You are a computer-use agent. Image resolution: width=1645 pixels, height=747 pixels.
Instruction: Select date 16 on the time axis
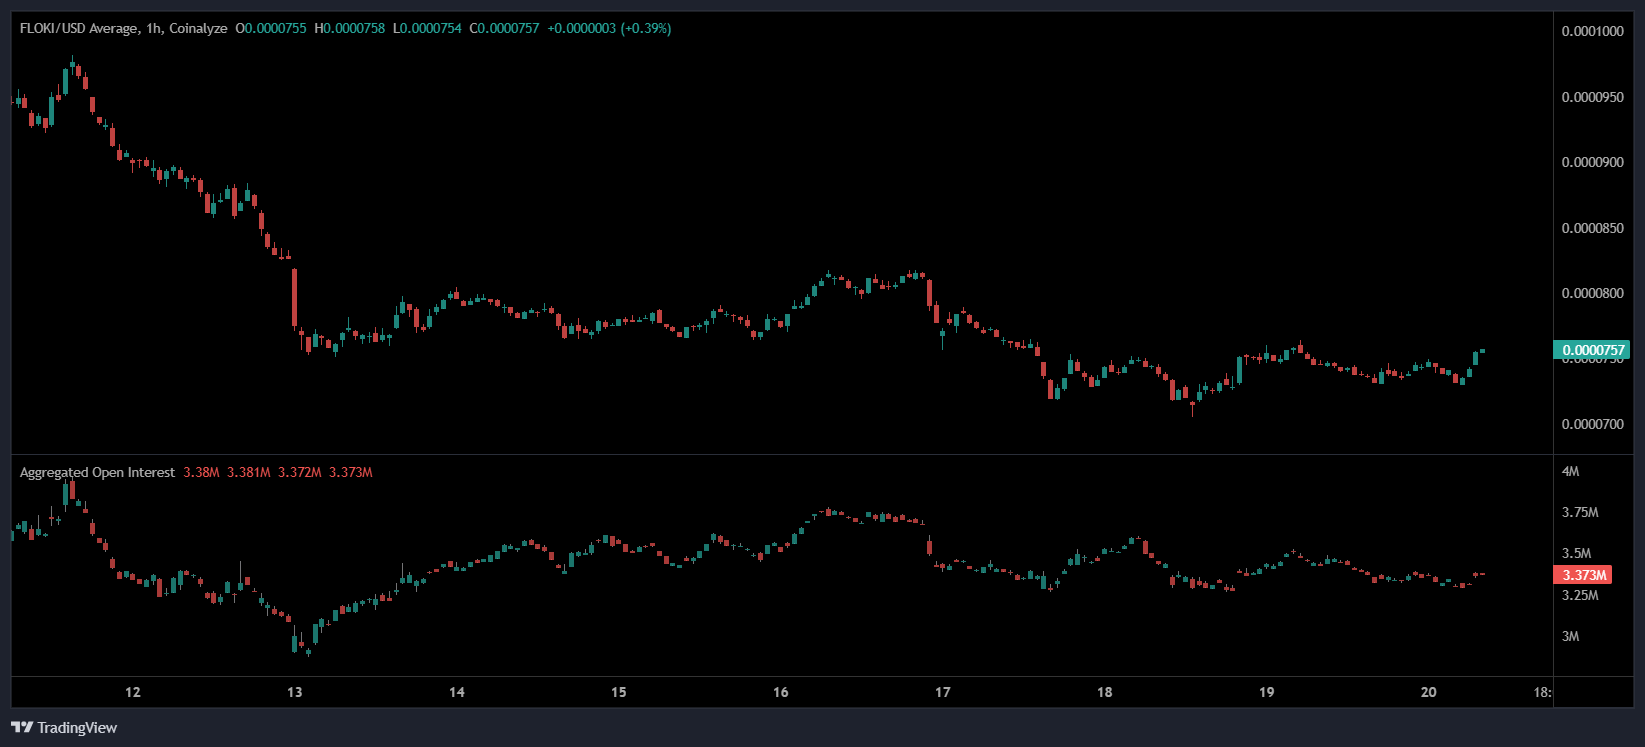pyautogui.click(x=781, y=692)
